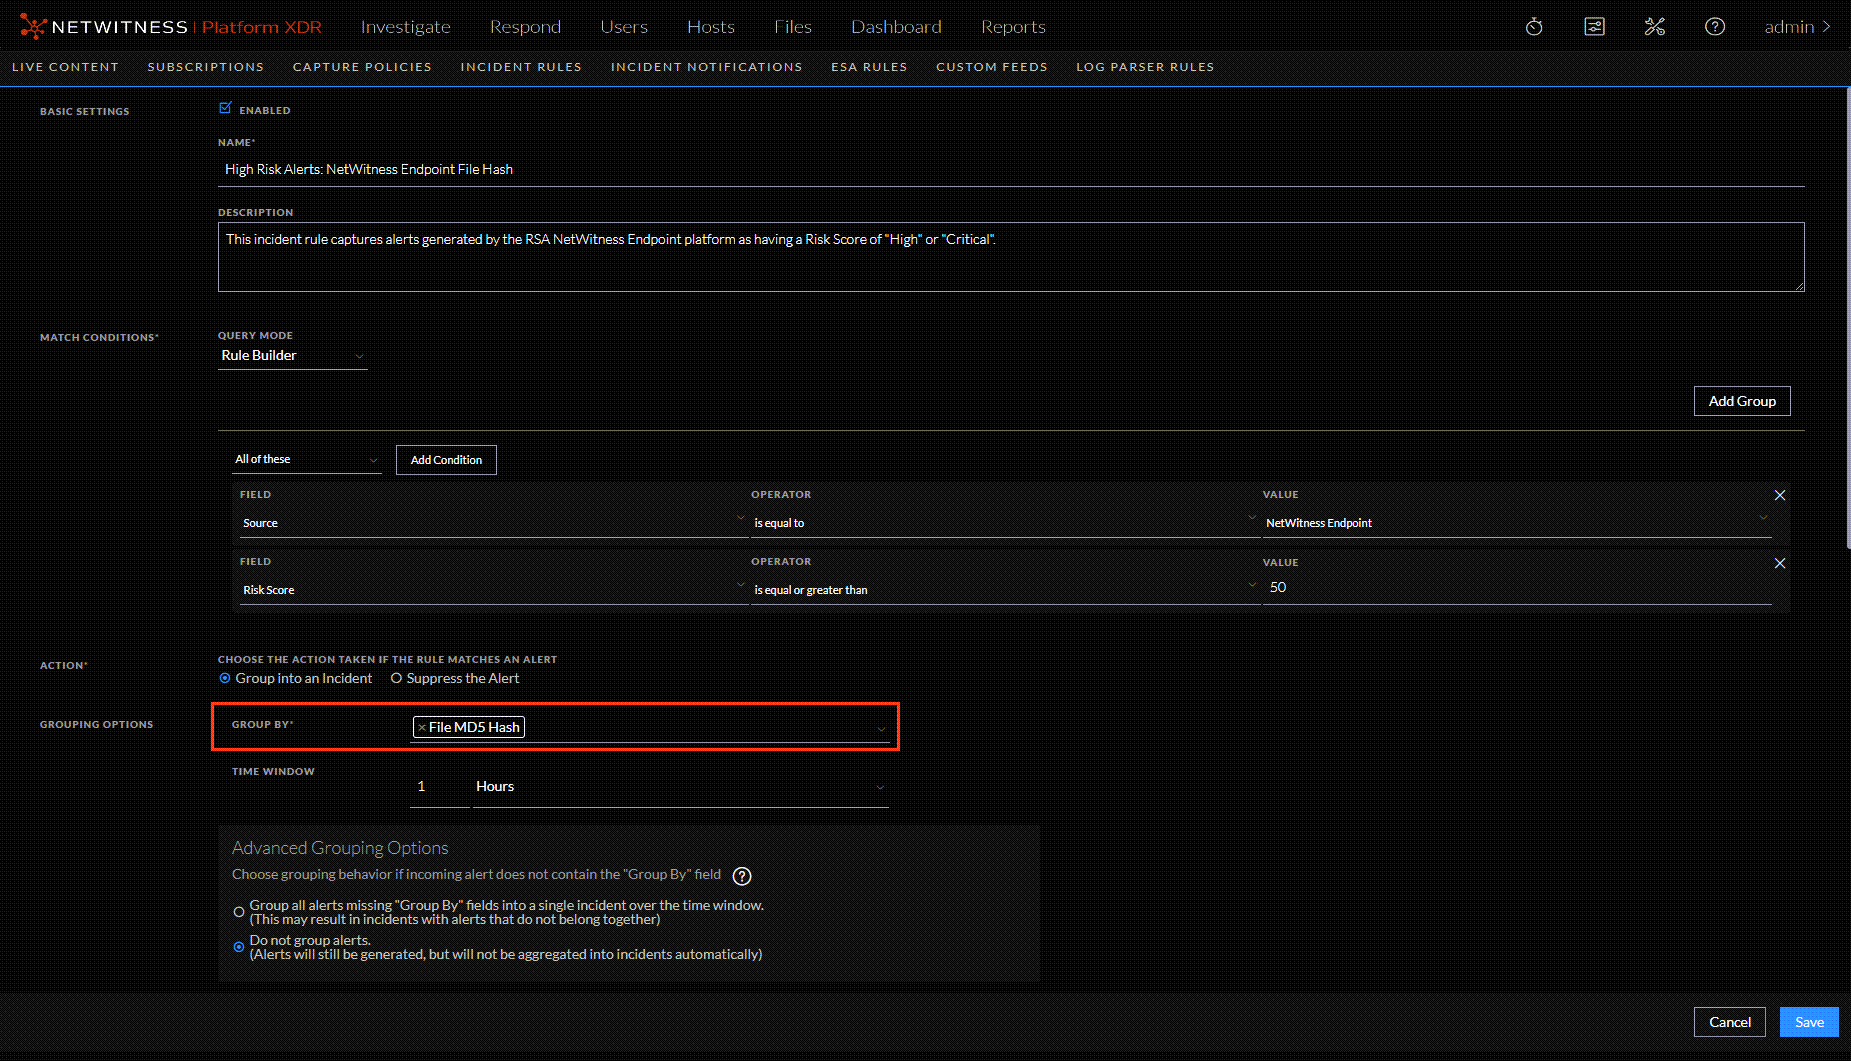Screen dimensions: 1851x1061
Task: Open the help question mark icon
Action: (1714, 27)
